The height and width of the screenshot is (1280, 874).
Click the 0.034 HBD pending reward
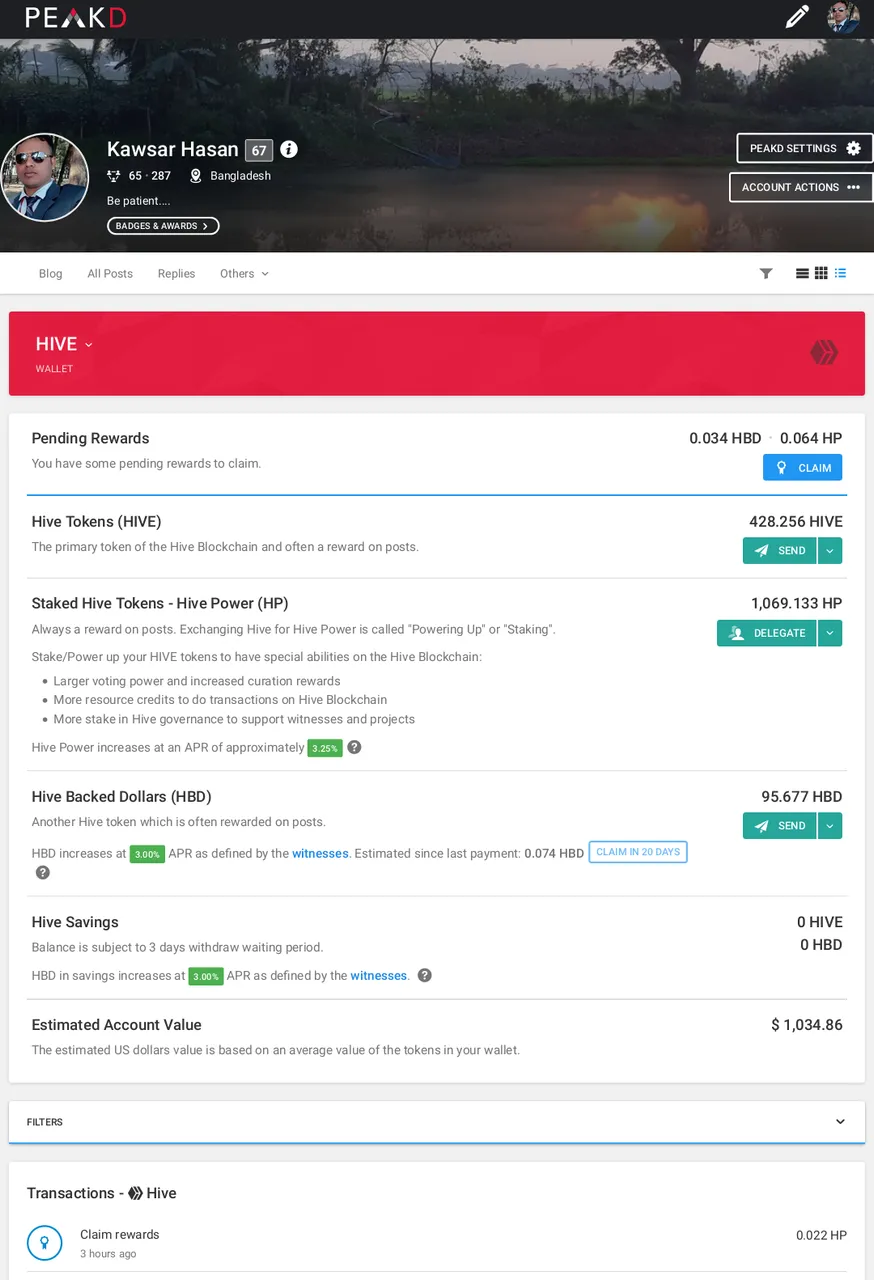pos(725,438)
